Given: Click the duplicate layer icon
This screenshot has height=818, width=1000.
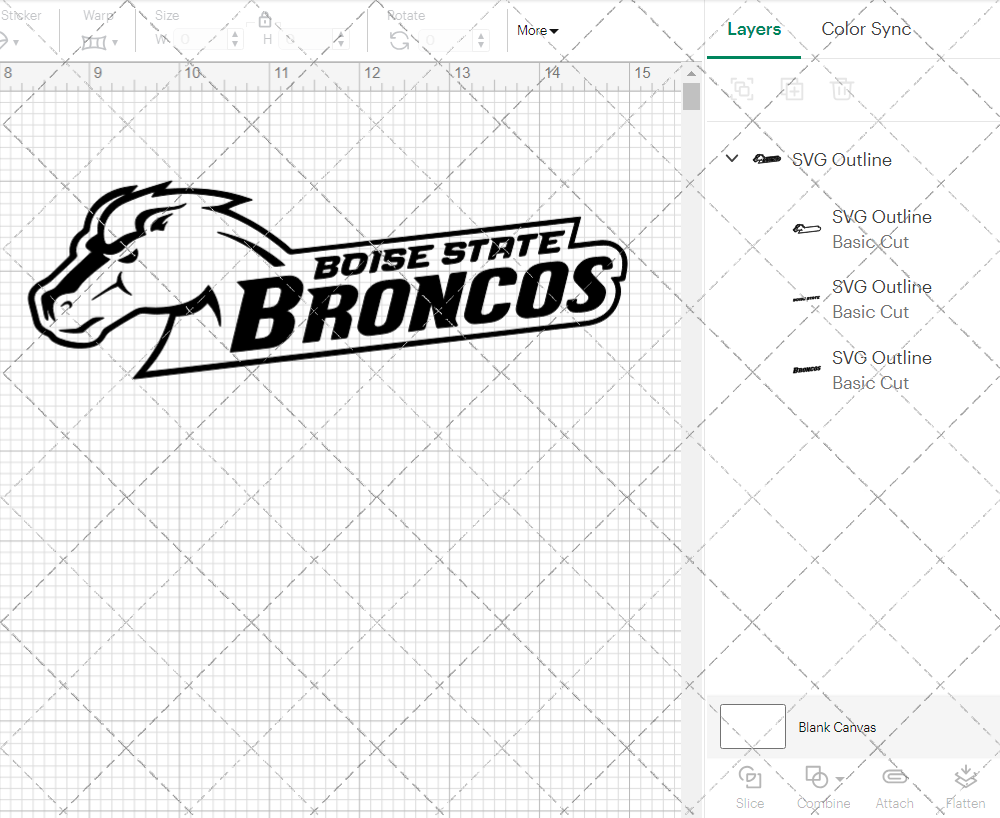Looking at the screenshot, I should click(793, 89).
